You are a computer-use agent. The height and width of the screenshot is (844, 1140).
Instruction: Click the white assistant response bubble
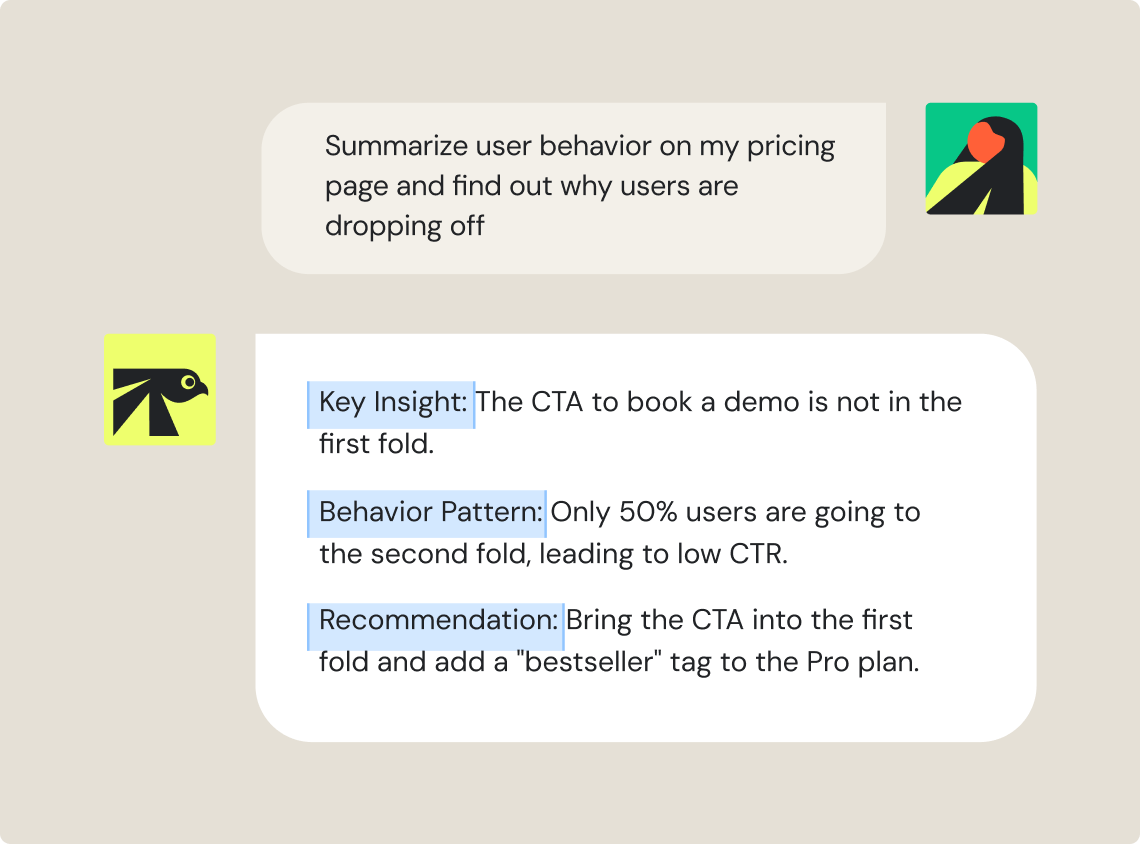646,538
